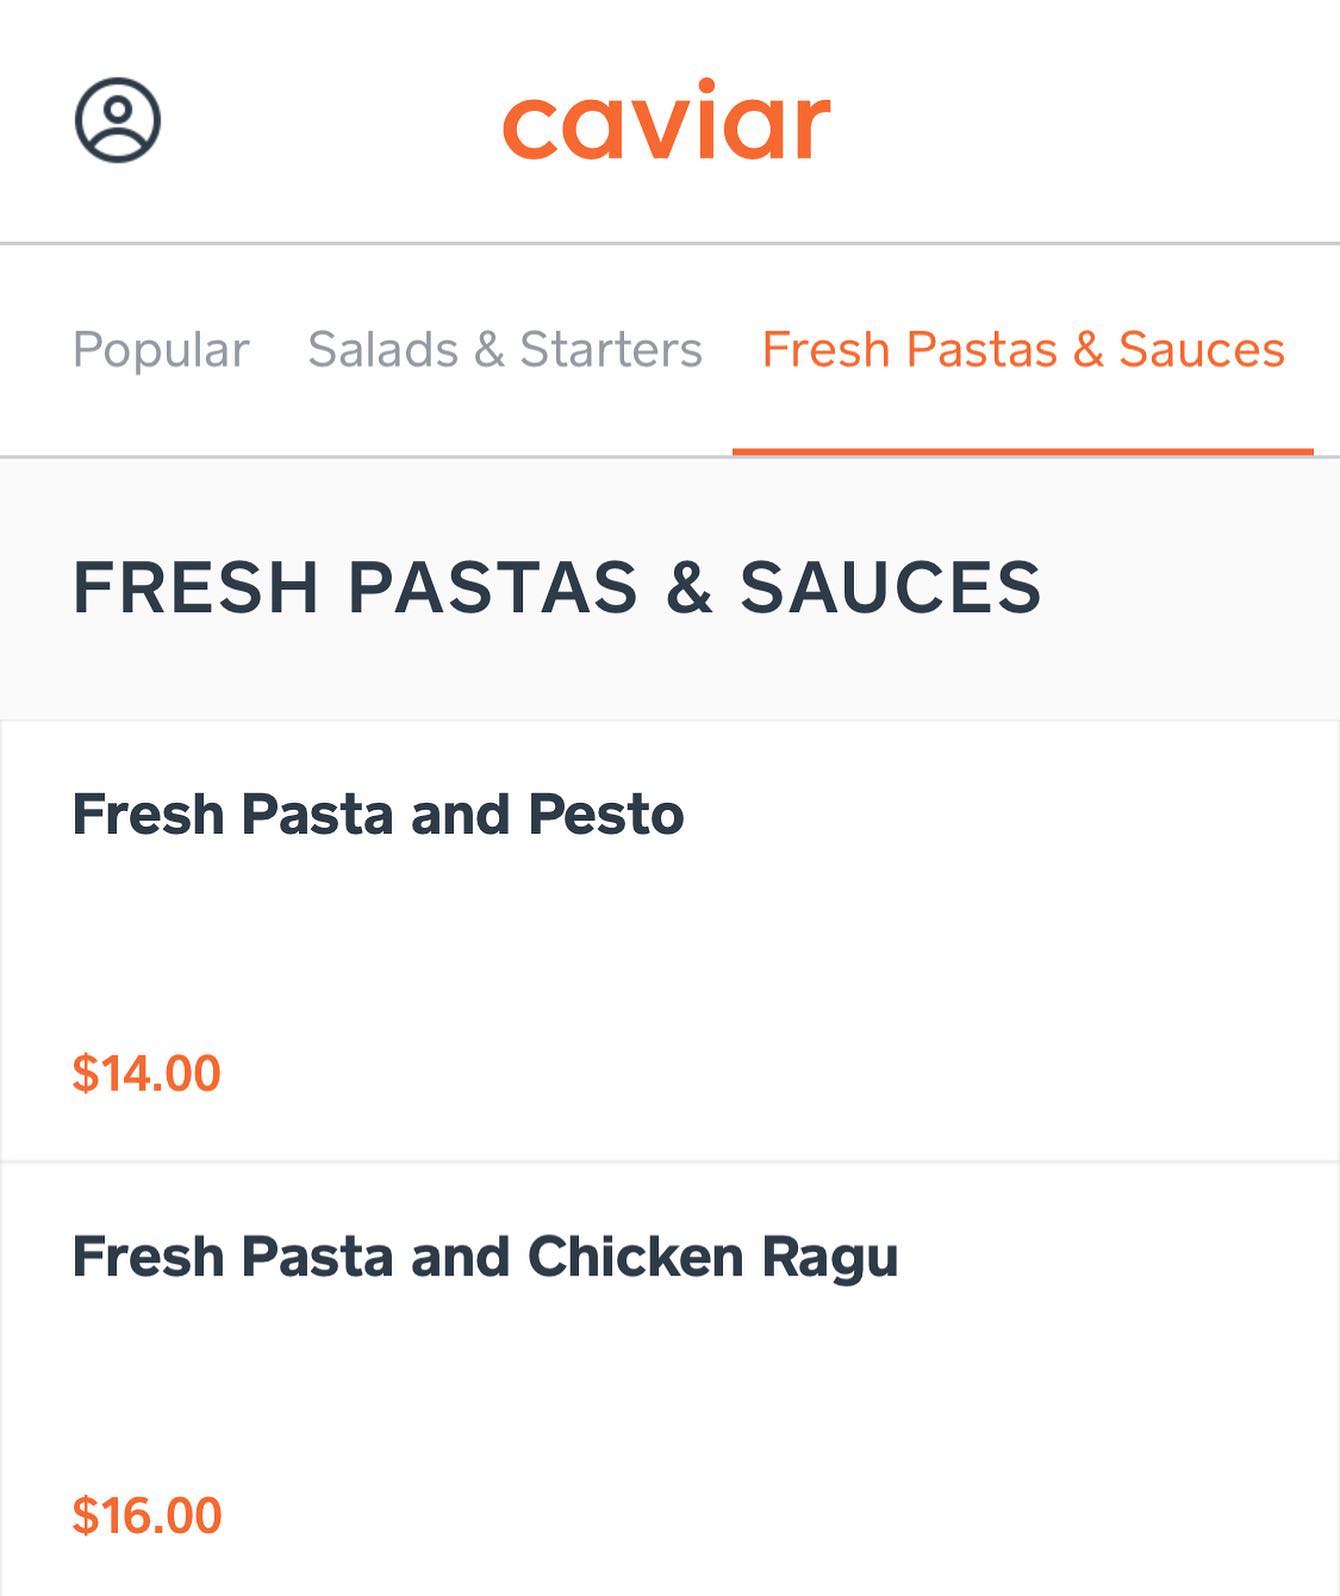
Task: Select the Fresh Pastas & Sauces tab
Action: point(1022,350)
